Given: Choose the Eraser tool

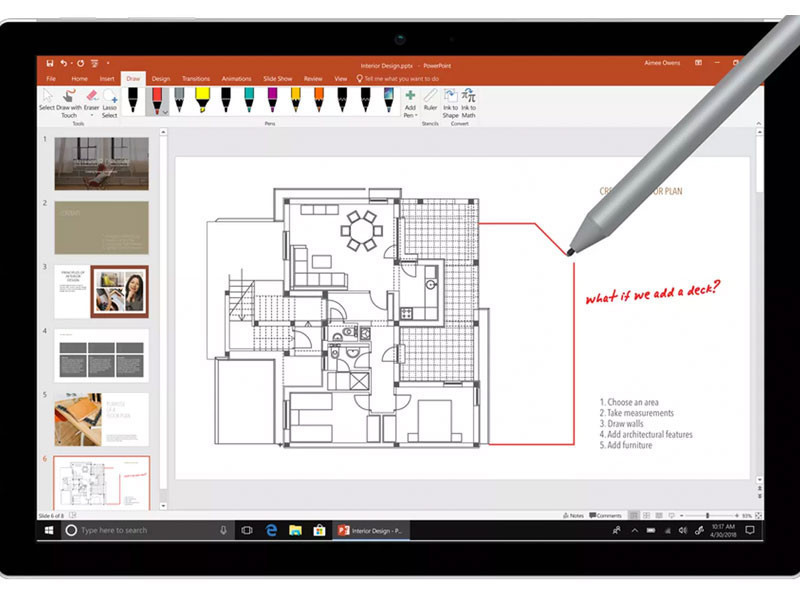Looking at the screenshot, I should (x=89, y=98).
